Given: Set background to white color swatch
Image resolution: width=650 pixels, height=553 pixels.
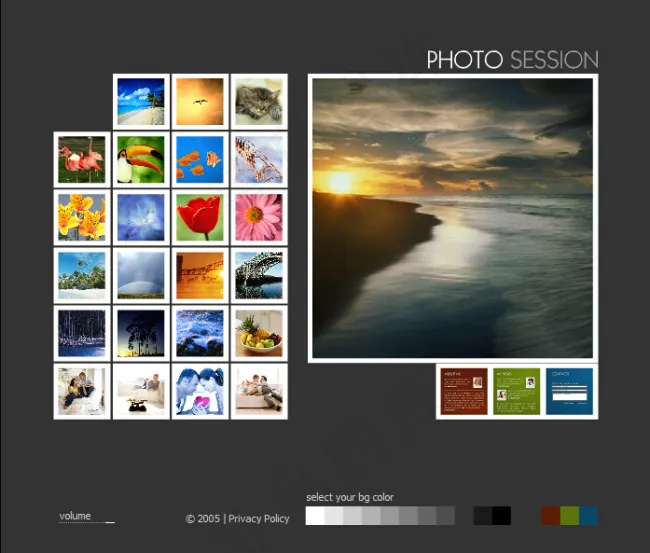Looking at the screenshot, I should pyautogui.click(x=315, y=516).
